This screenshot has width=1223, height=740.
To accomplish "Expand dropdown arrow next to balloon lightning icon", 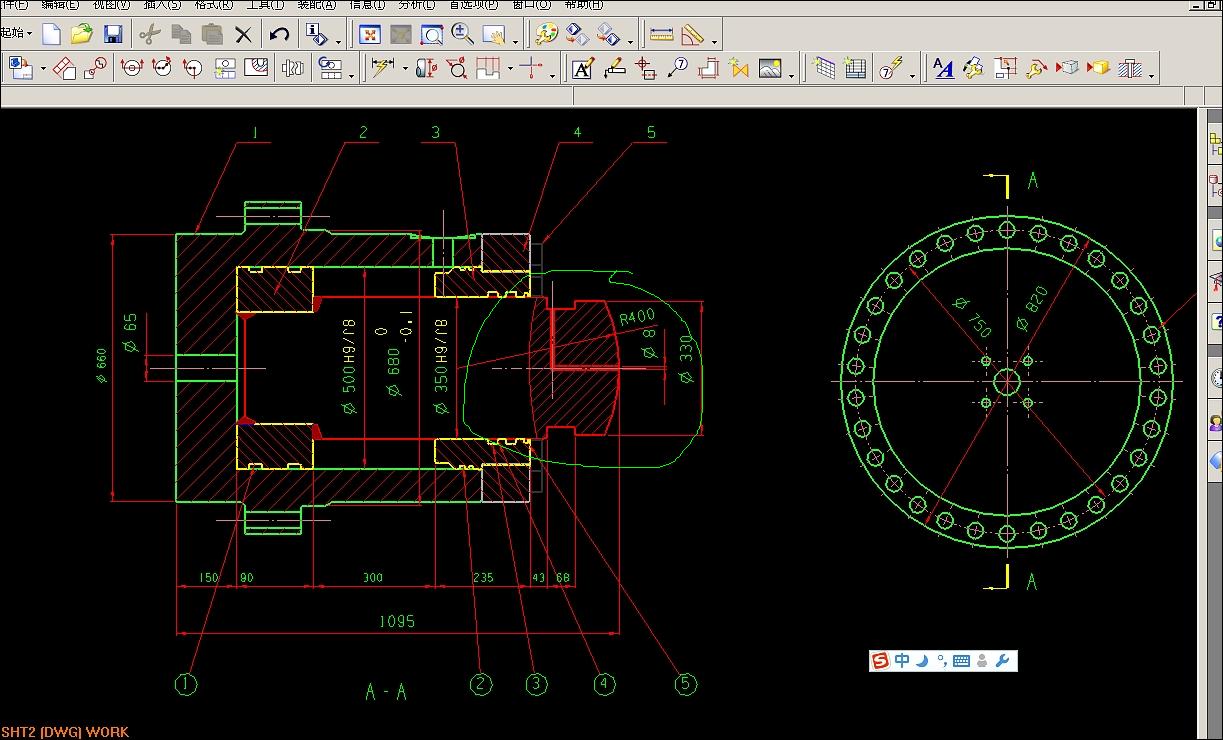I will (912, 75).
